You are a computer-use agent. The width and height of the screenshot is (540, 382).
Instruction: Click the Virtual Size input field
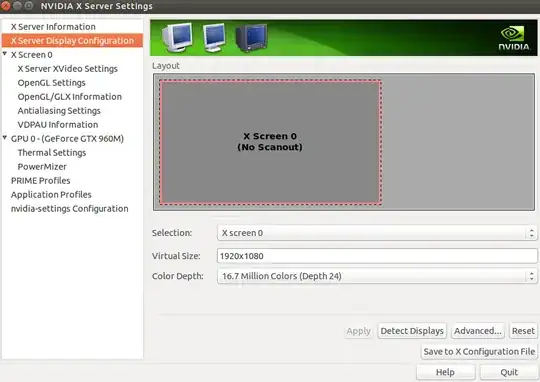click(377, 256)
